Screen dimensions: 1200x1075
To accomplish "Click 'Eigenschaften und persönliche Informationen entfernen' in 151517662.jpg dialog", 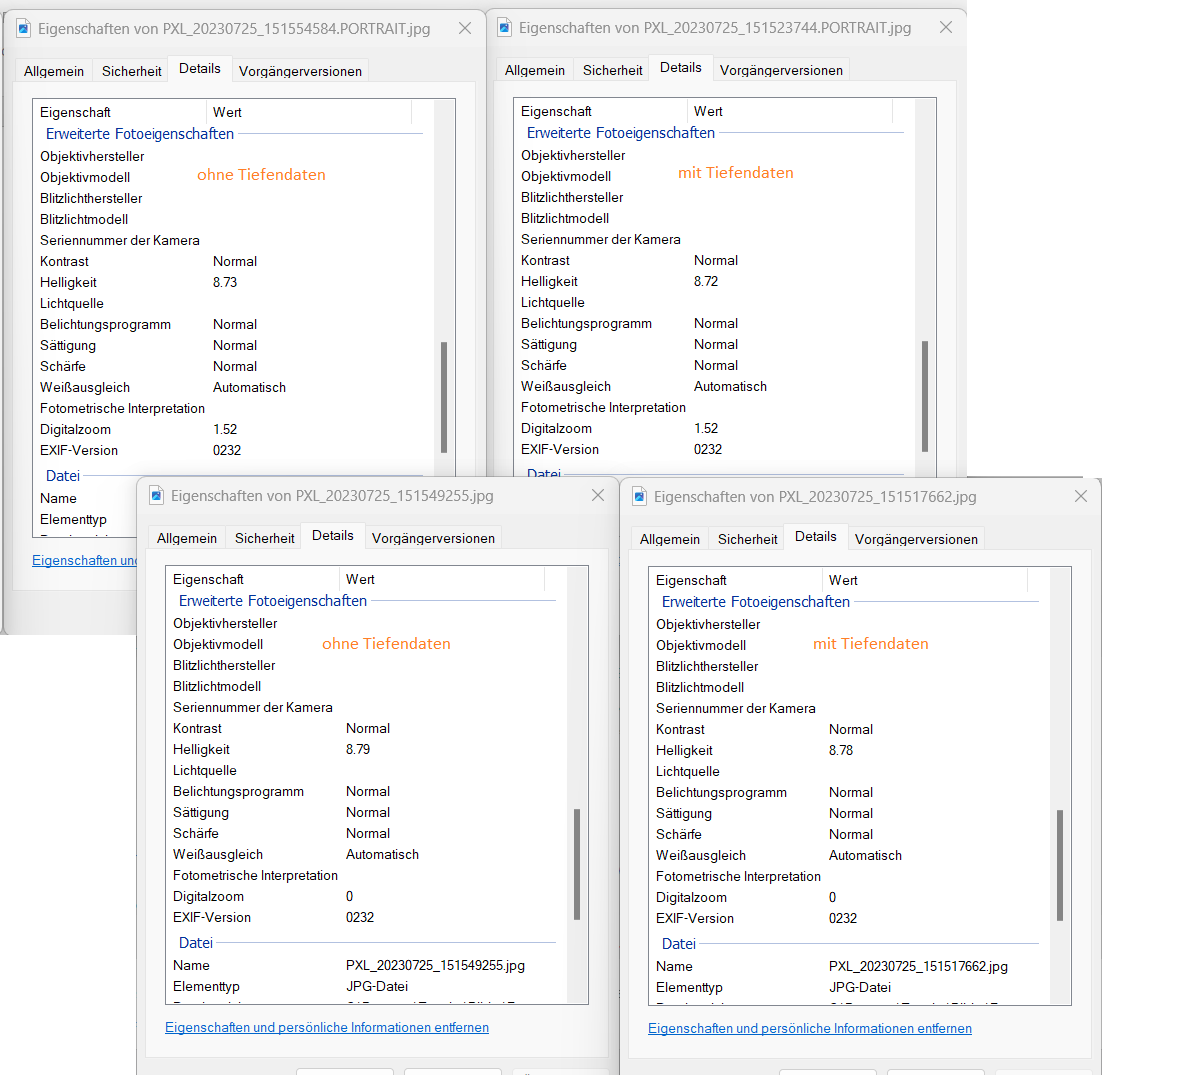I will (x=810, y=1028).
